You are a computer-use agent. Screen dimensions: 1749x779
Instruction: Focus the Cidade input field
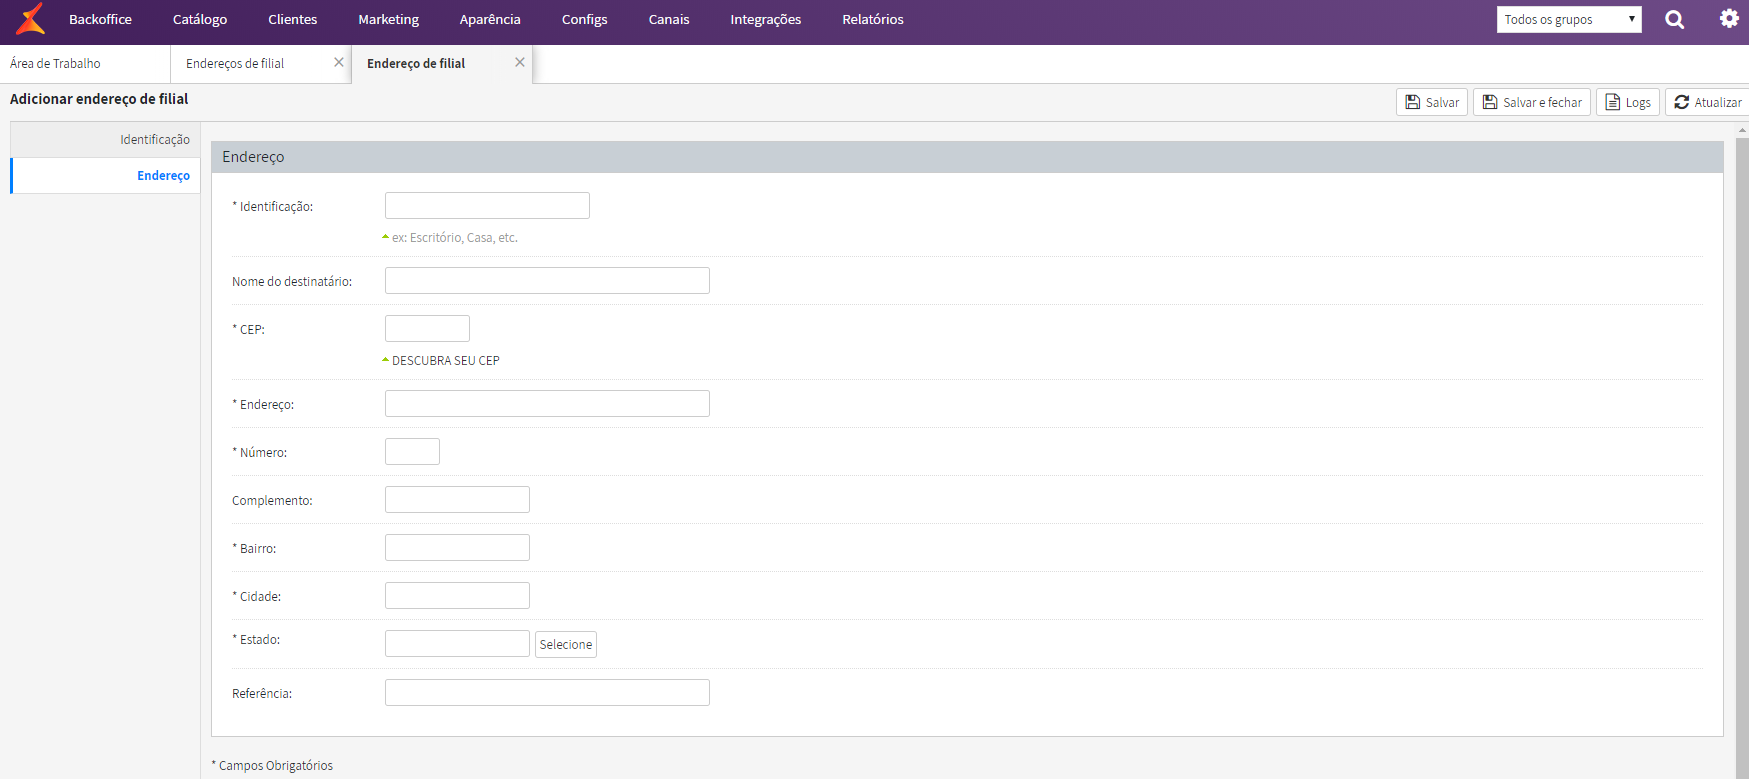point(457,595)
